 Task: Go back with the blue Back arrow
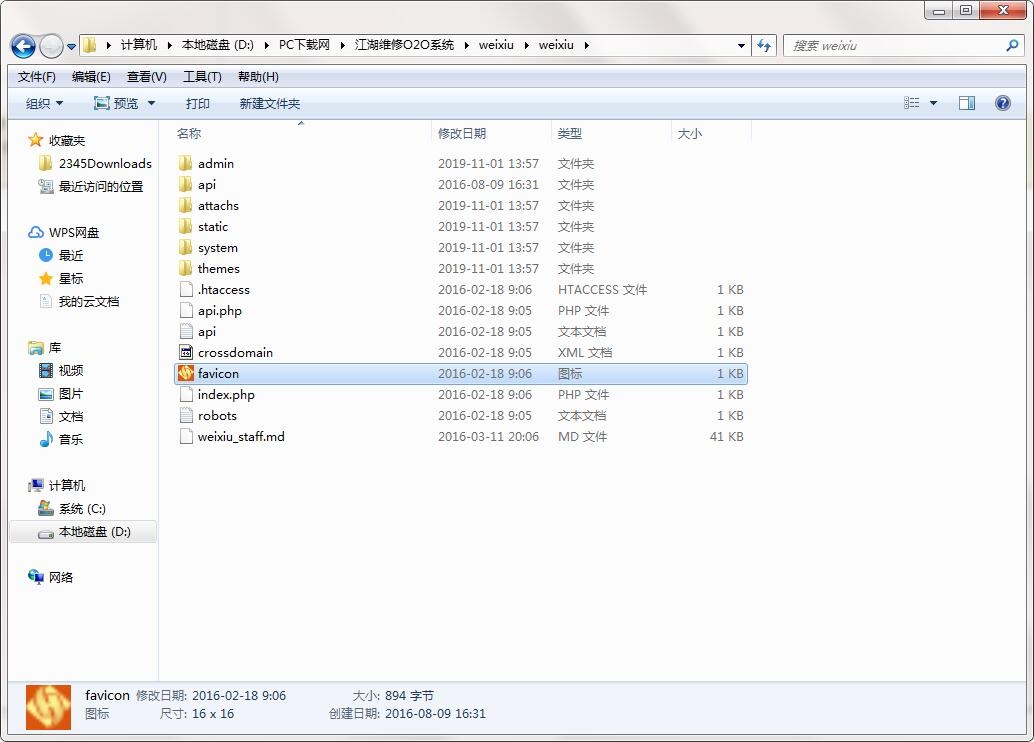24,46
